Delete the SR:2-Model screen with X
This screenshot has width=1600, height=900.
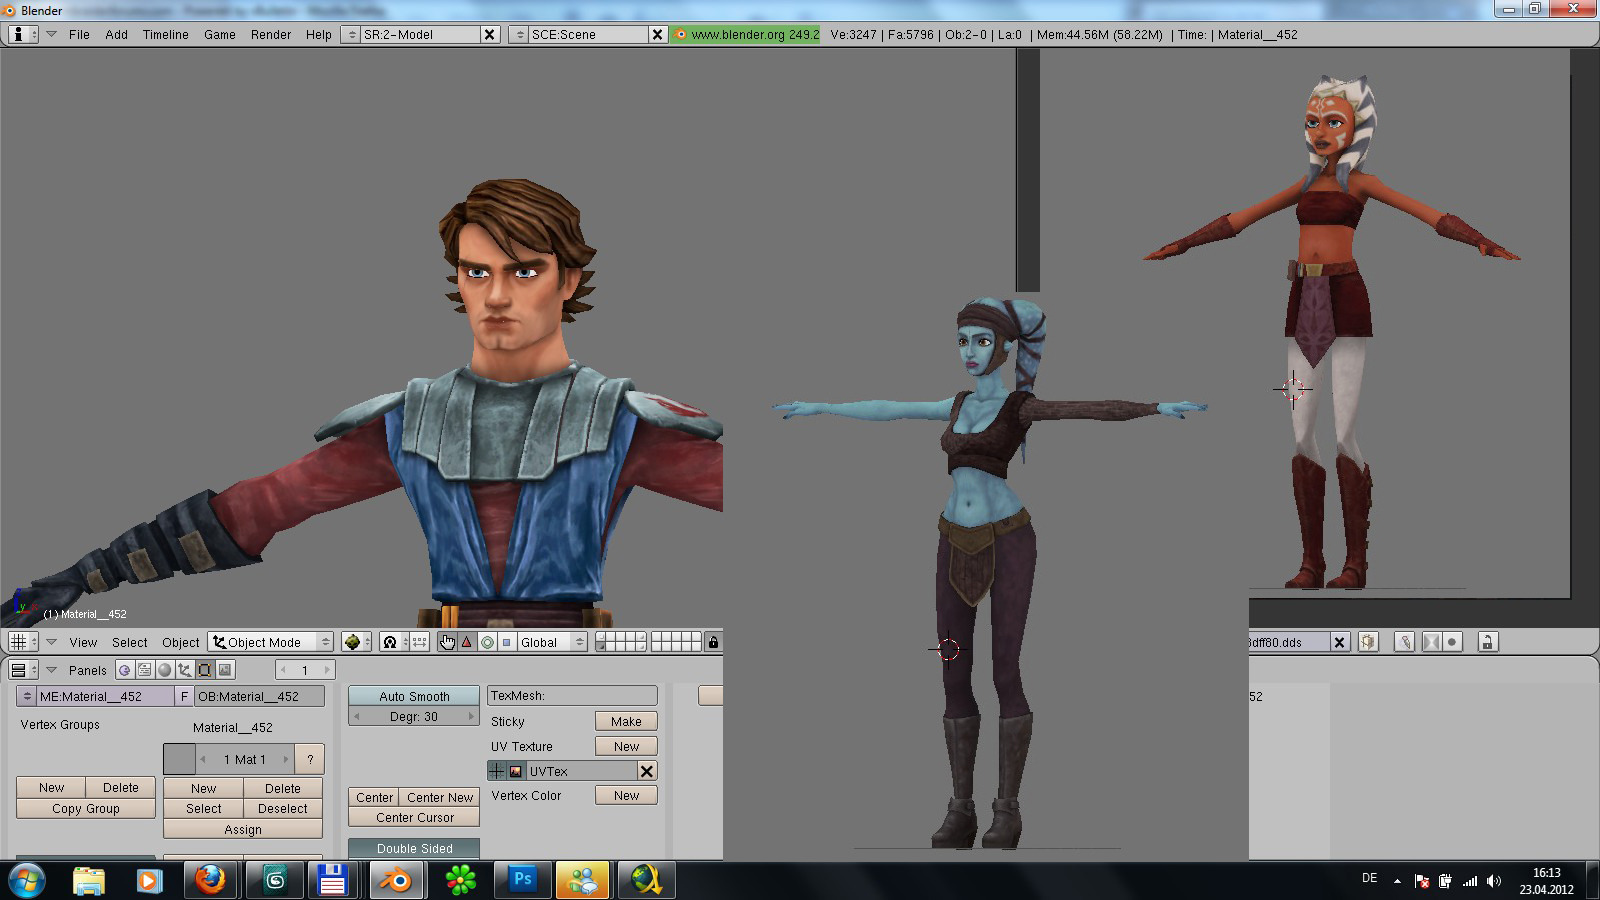[x=489, y=34]
